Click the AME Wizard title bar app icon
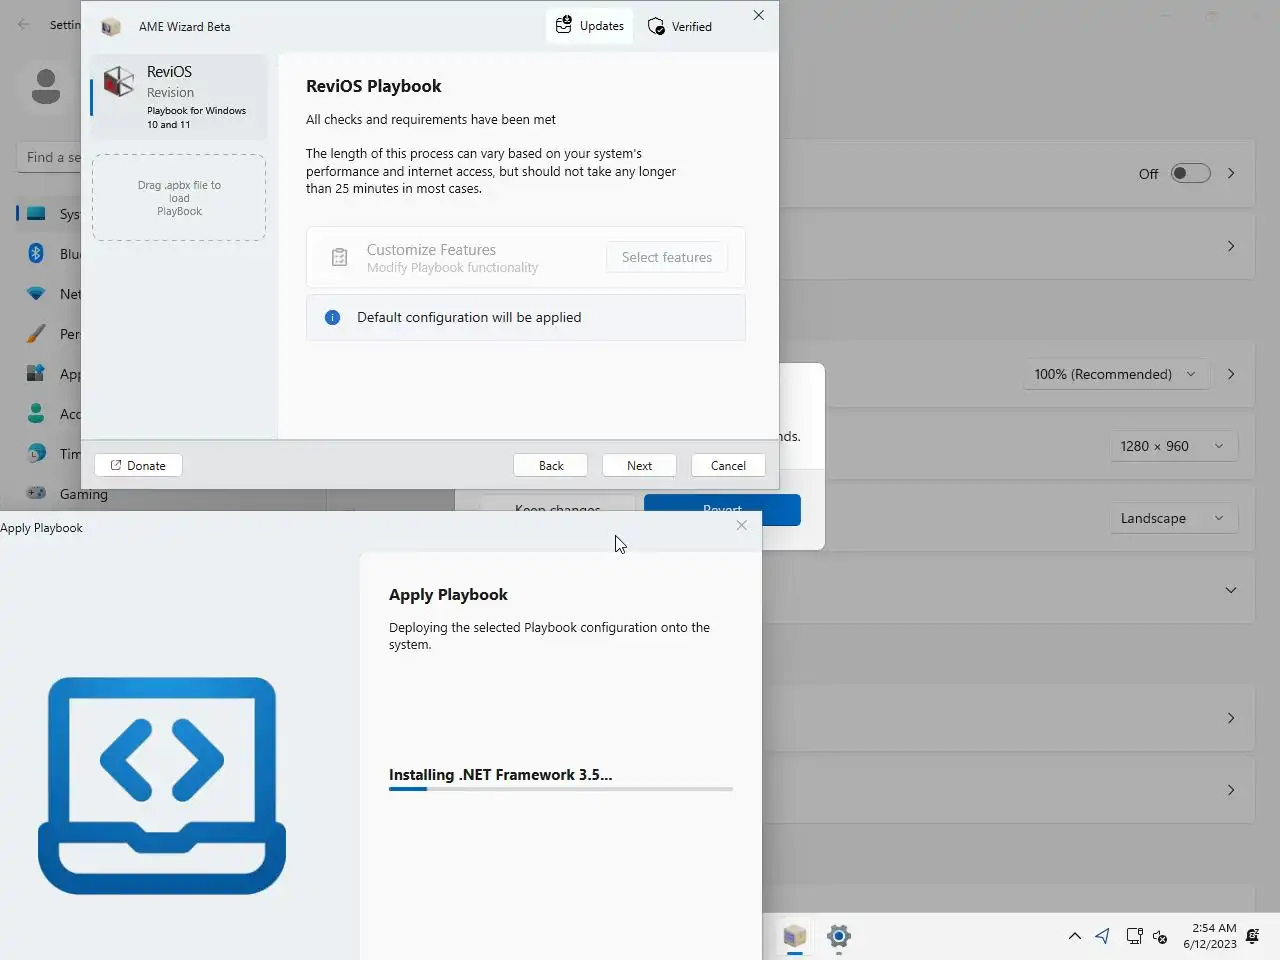Screen dimensions: 1280x960 111,27
